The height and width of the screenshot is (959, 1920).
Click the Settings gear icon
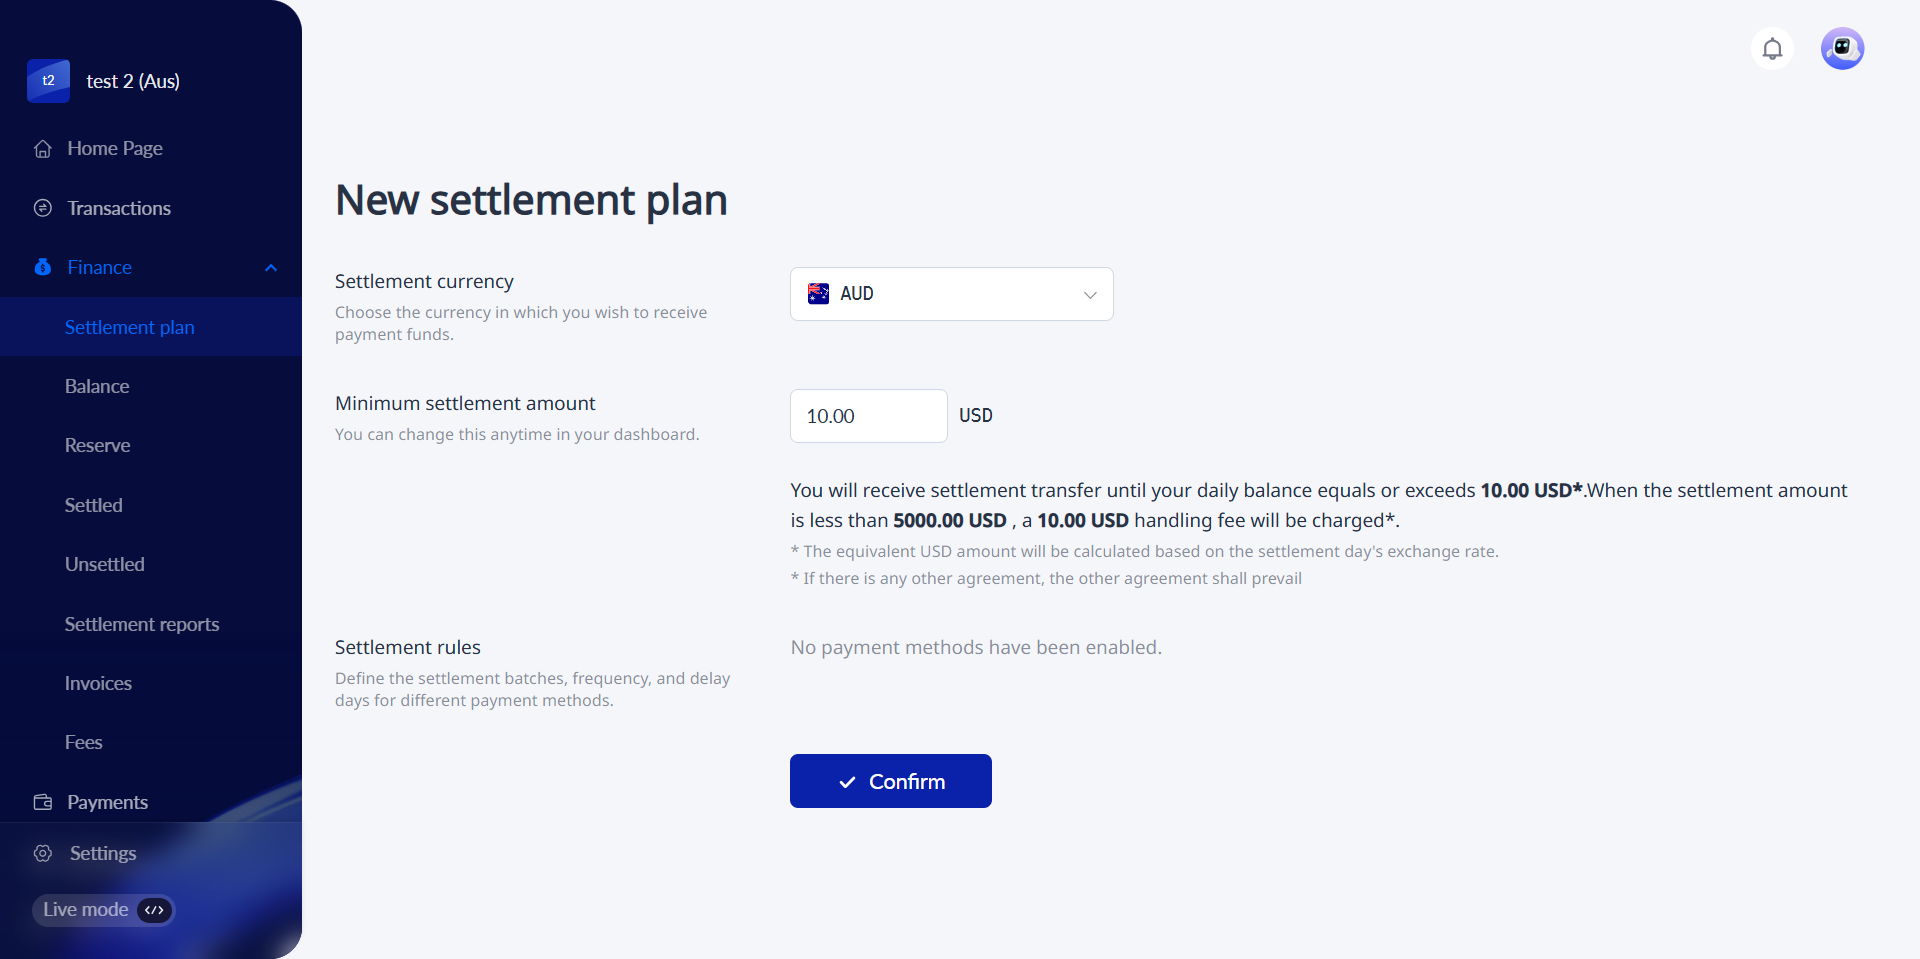tap(43, 853)
